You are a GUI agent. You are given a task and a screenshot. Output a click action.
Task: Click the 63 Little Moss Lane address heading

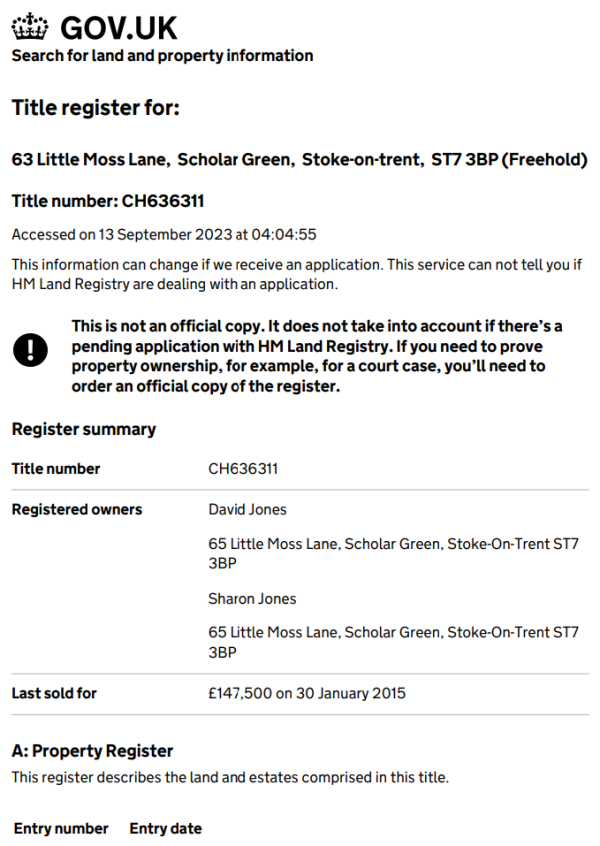point(299,160)
